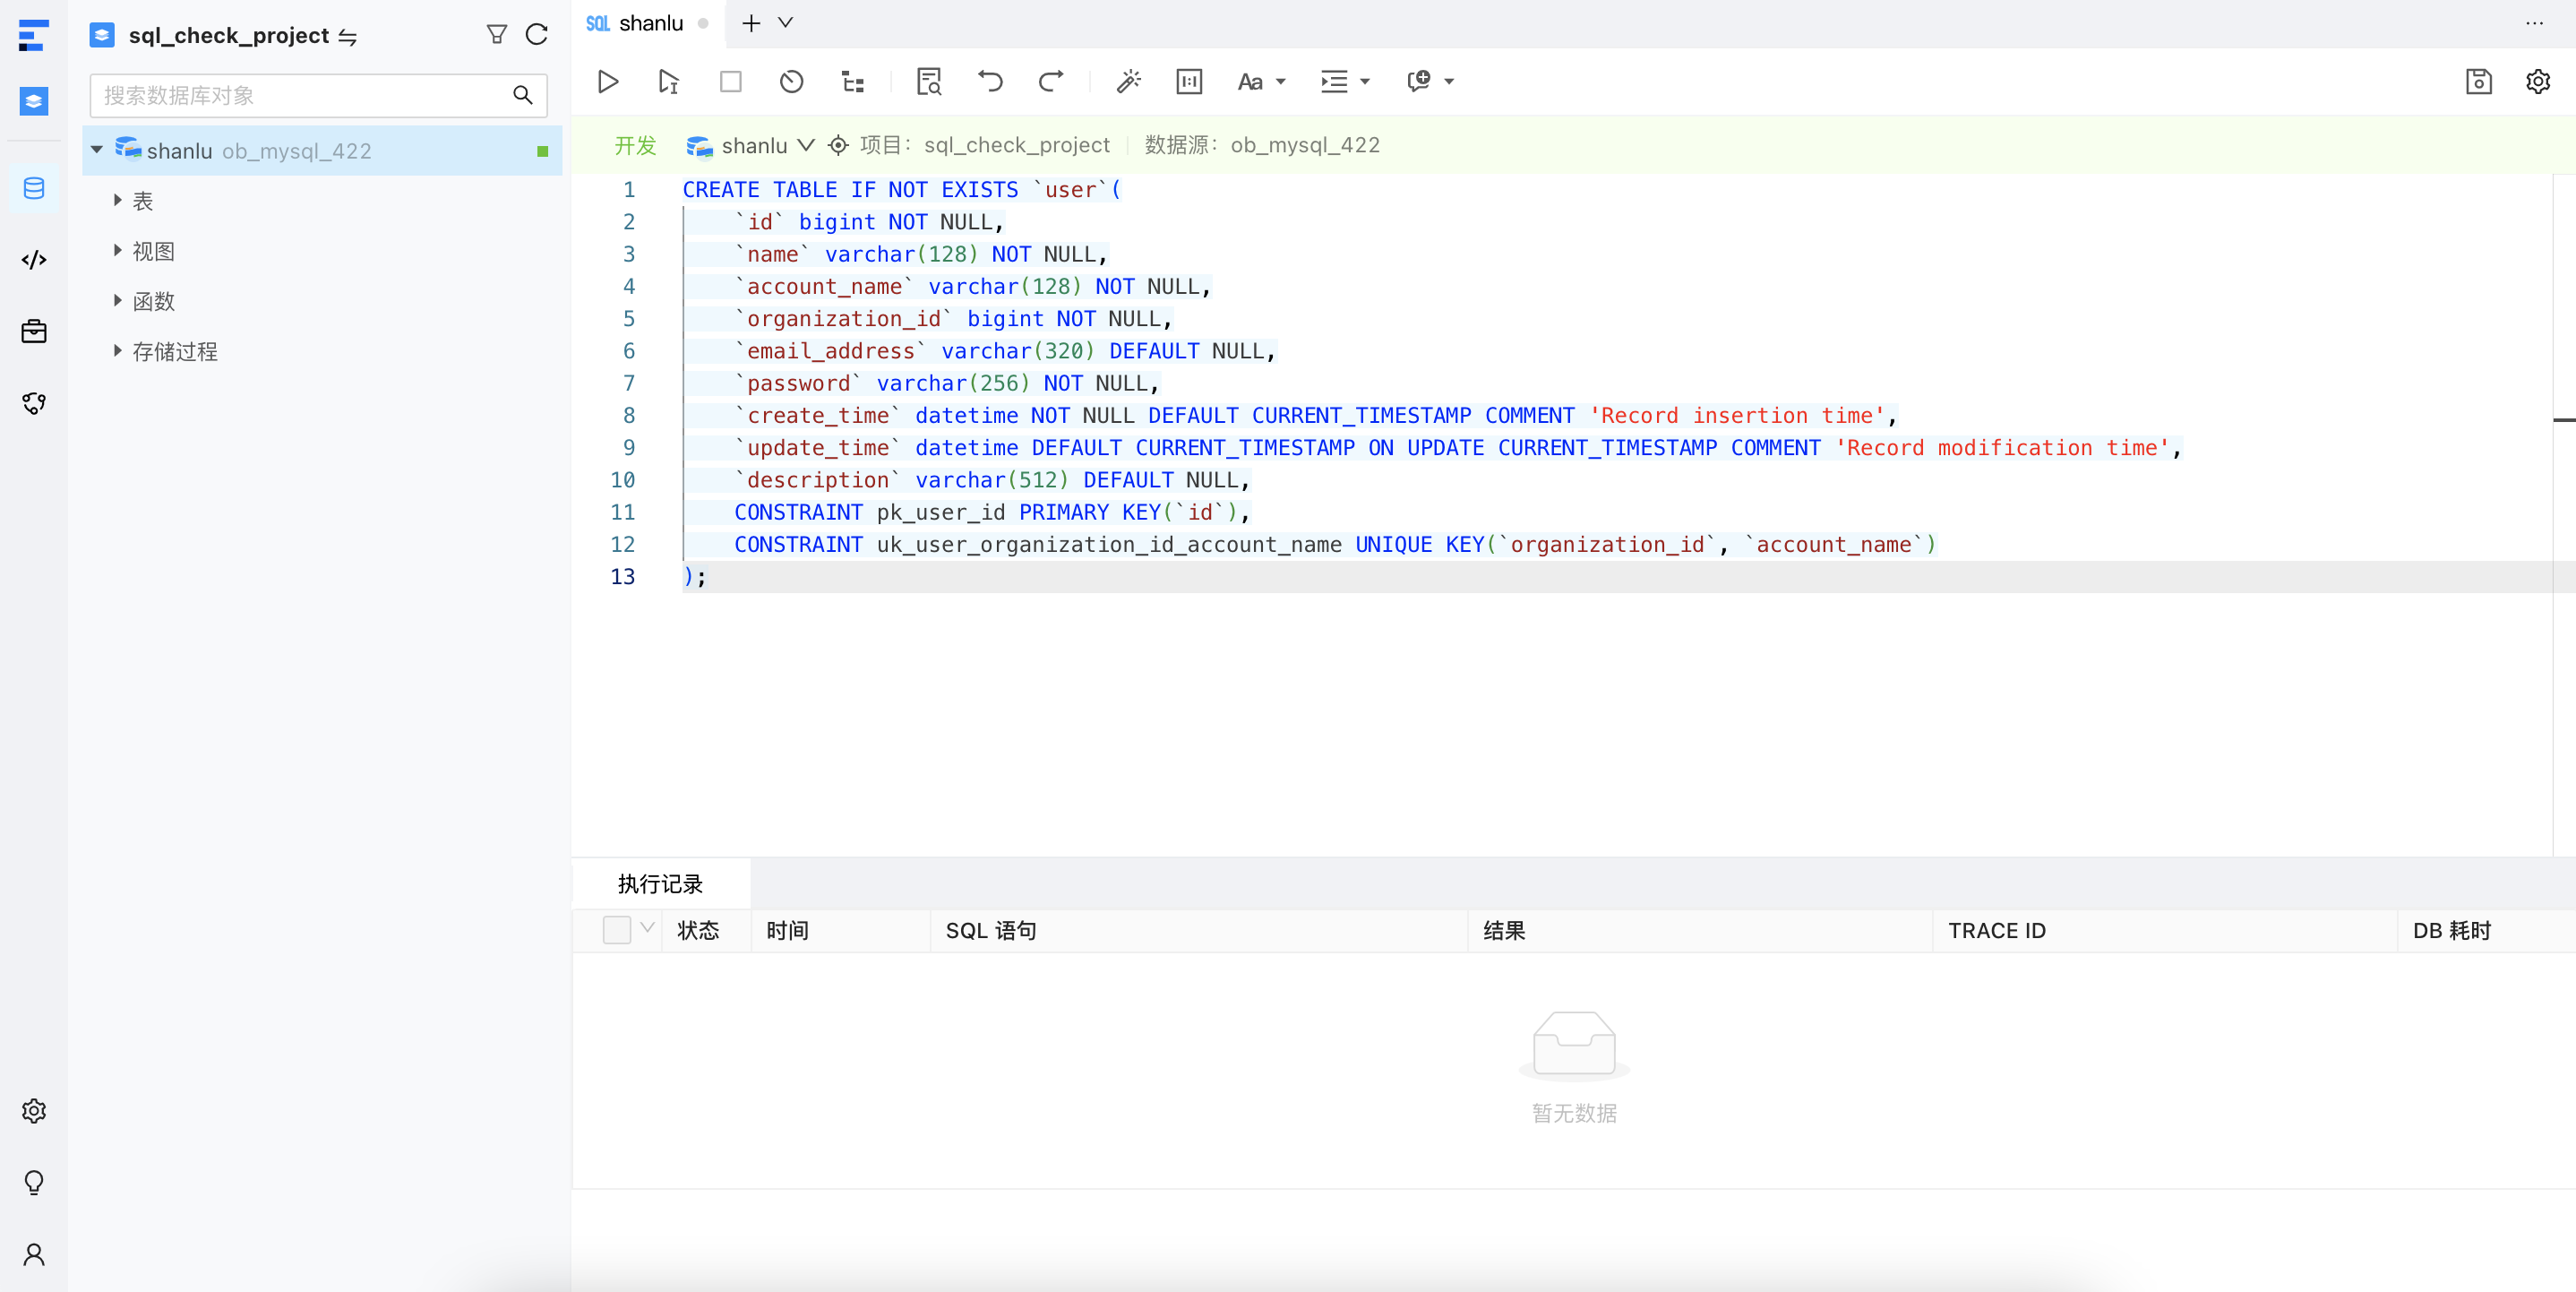Open editor settings gear in toolbar
The image size is (2576, 1292).
tap(2538, 81)
